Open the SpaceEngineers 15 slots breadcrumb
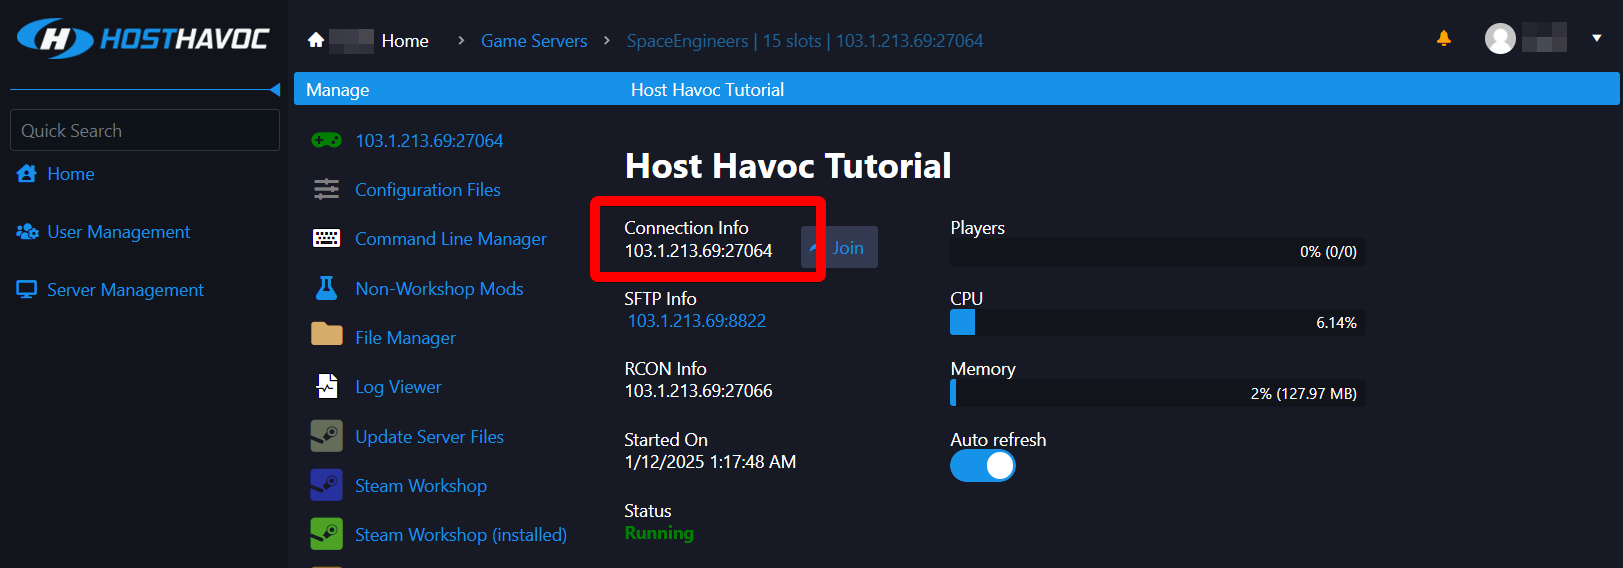Screen dimensions: 1623x568 [805, 41]
